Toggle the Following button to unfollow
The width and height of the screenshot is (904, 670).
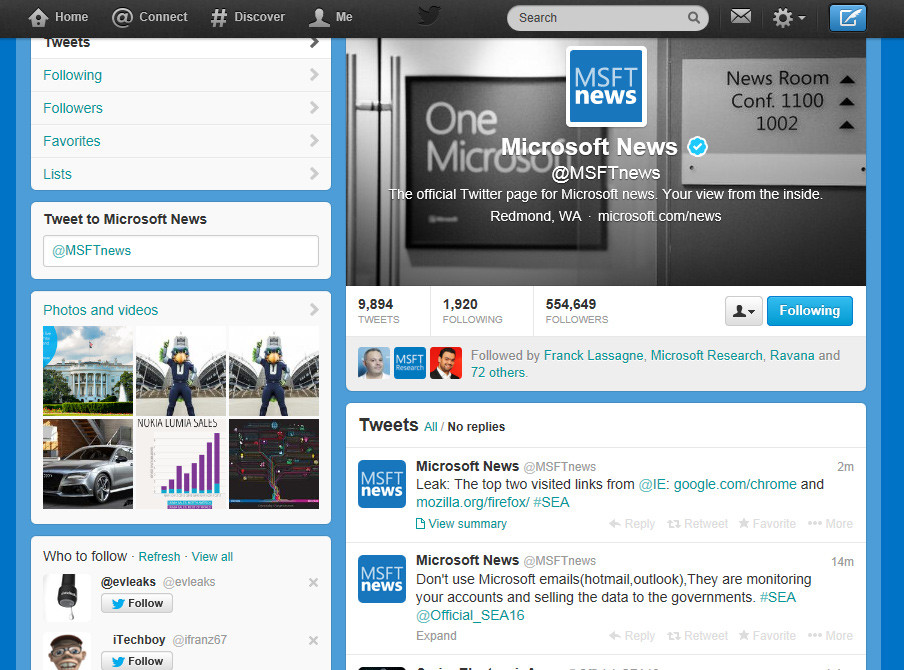pyautogui.click(x=809, y=311)
